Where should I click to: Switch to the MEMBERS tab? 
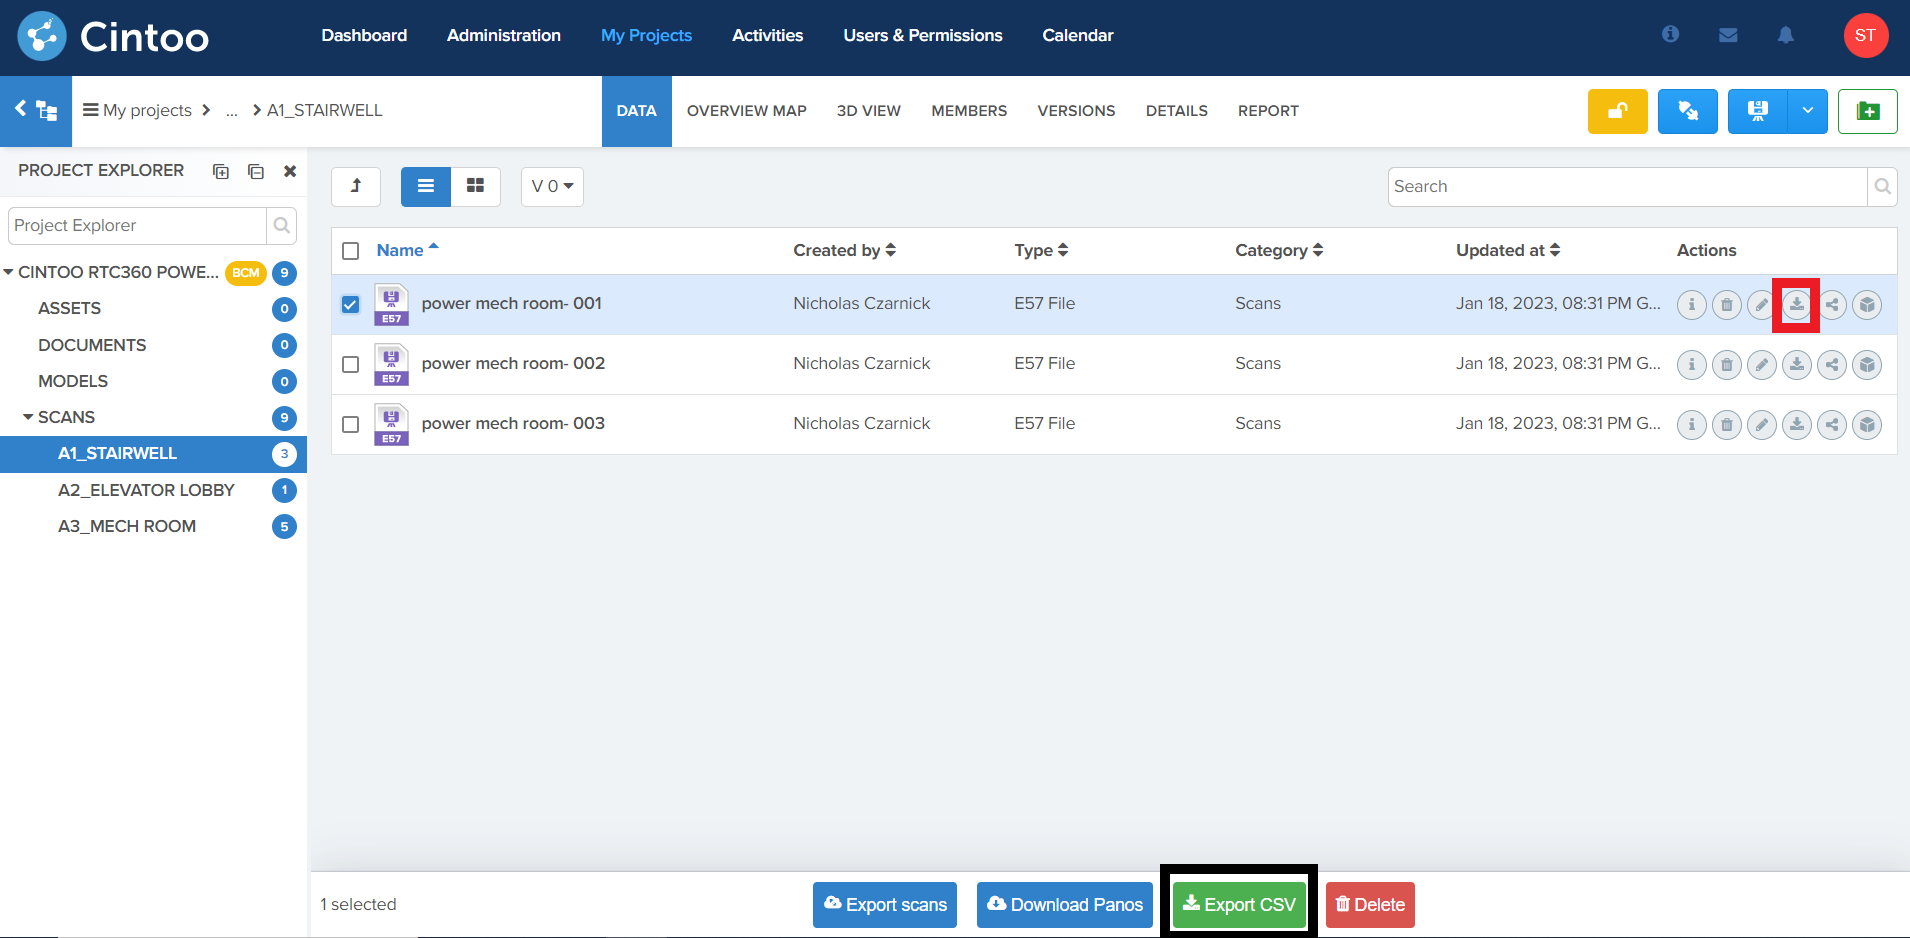click(x=969, y=111)
